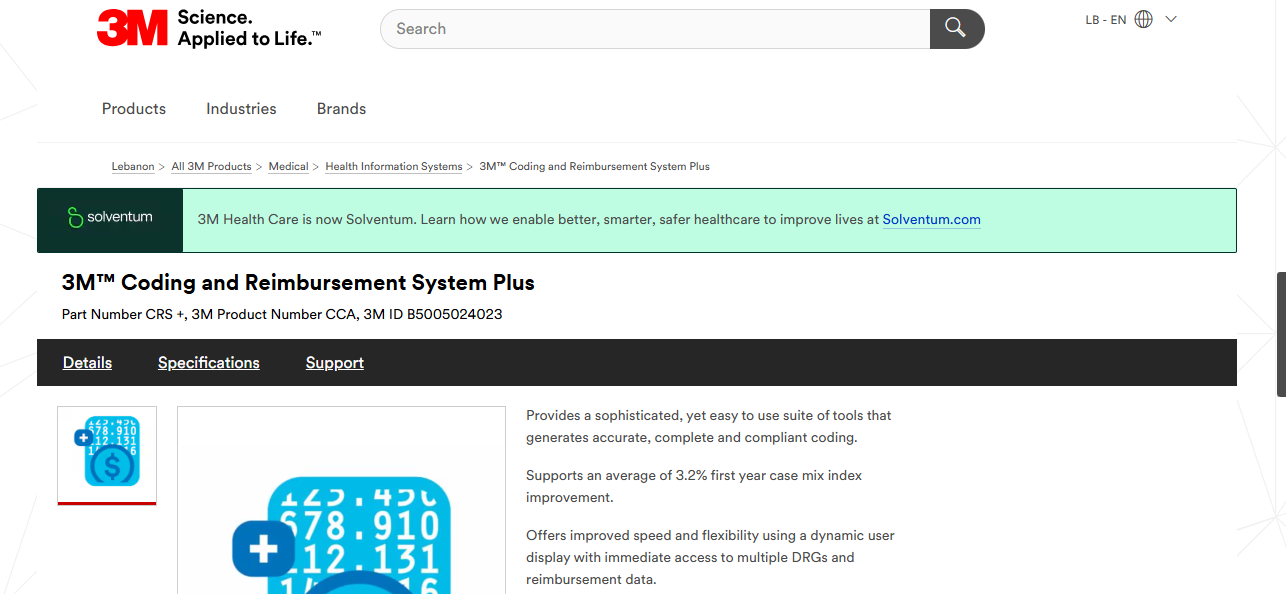Open Medical breadcrumb link
Image resolution: width=1286 pixels, height=594 pixels.
click(288, 166)
